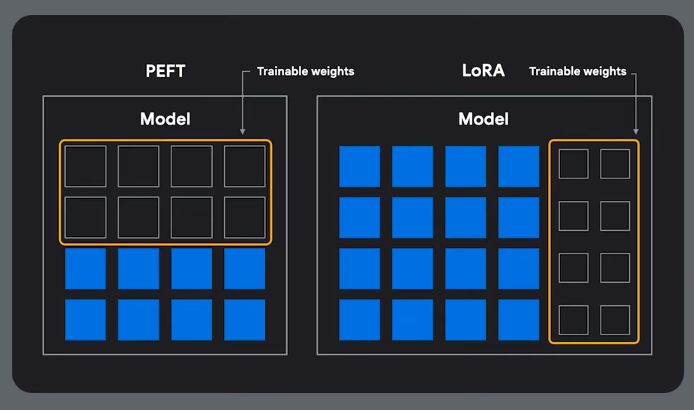Select the Model label inside the LoRA box
Screen dimensions: 694x410
[x=483, y=119]
